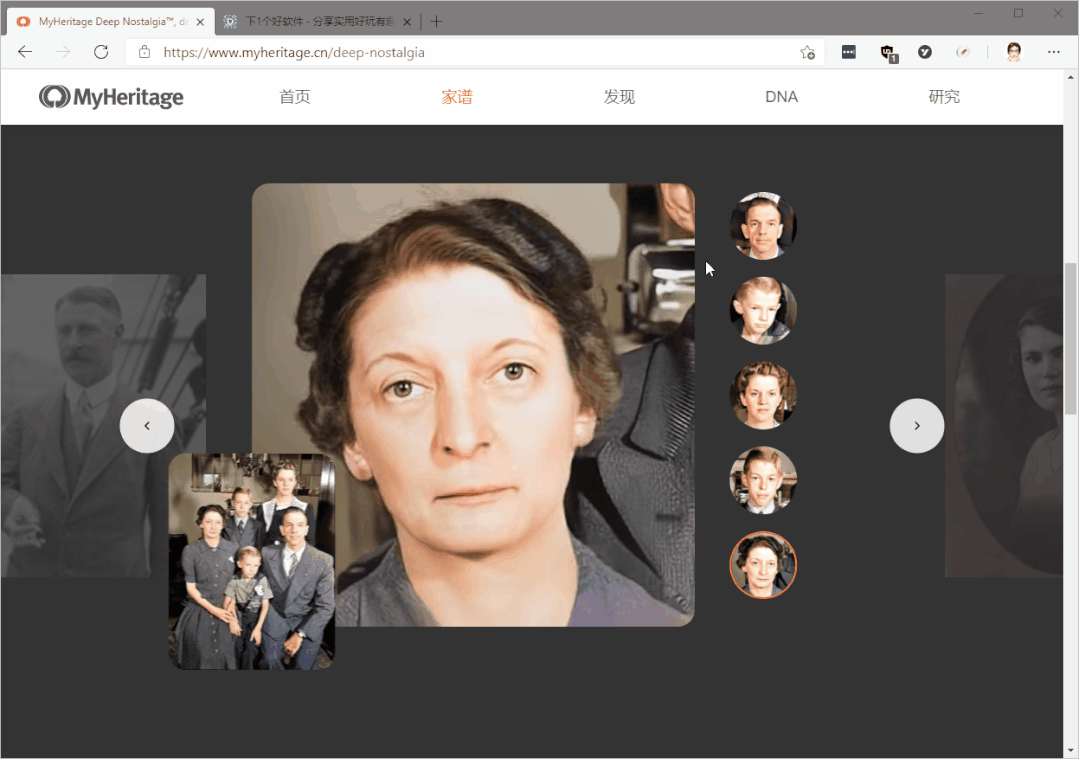Click the scrollbar down arrow
Image resolution: width=1079 pixels, height=759 pixels.
tap(1071, 751)
